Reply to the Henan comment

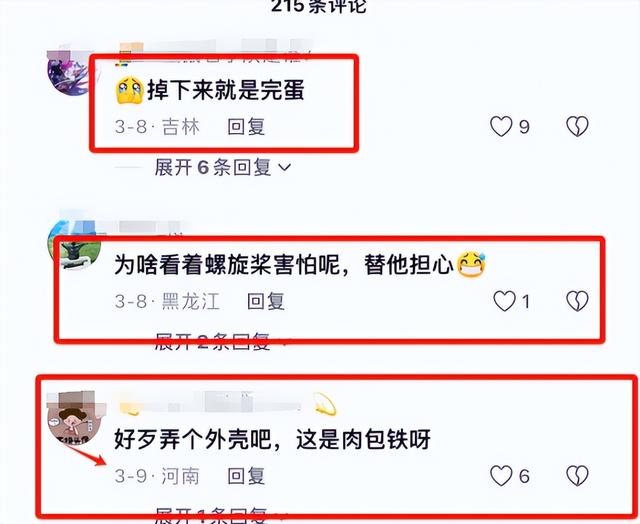click(x=246, y=476)
